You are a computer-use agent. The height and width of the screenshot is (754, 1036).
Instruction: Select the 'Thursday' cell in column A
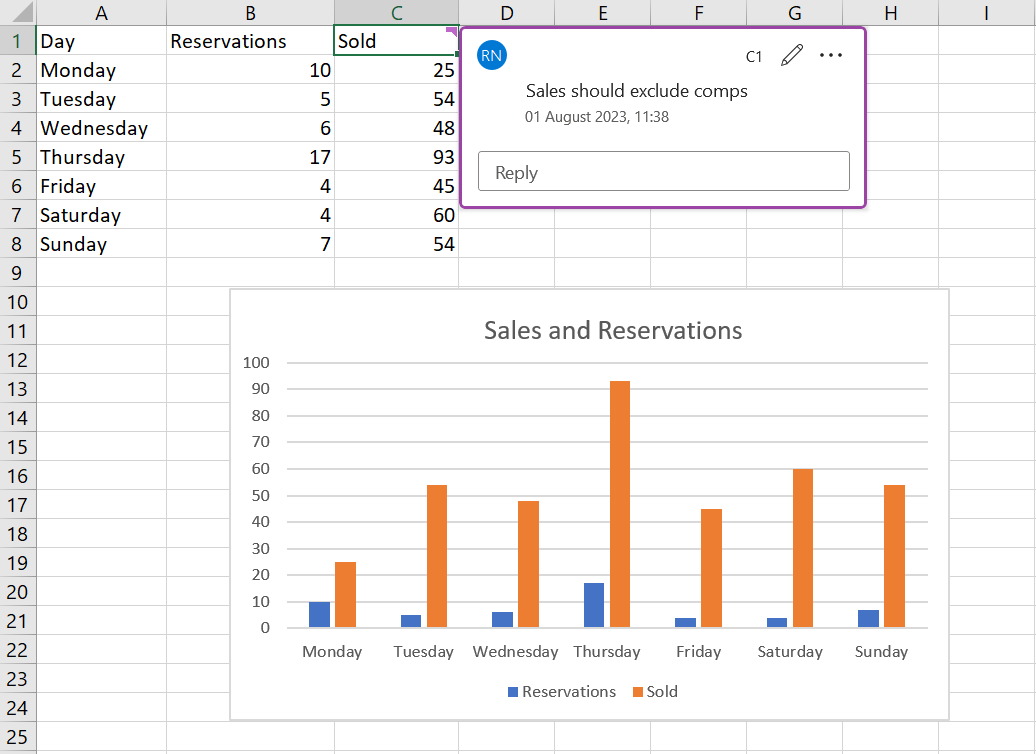tap(101, 157)
